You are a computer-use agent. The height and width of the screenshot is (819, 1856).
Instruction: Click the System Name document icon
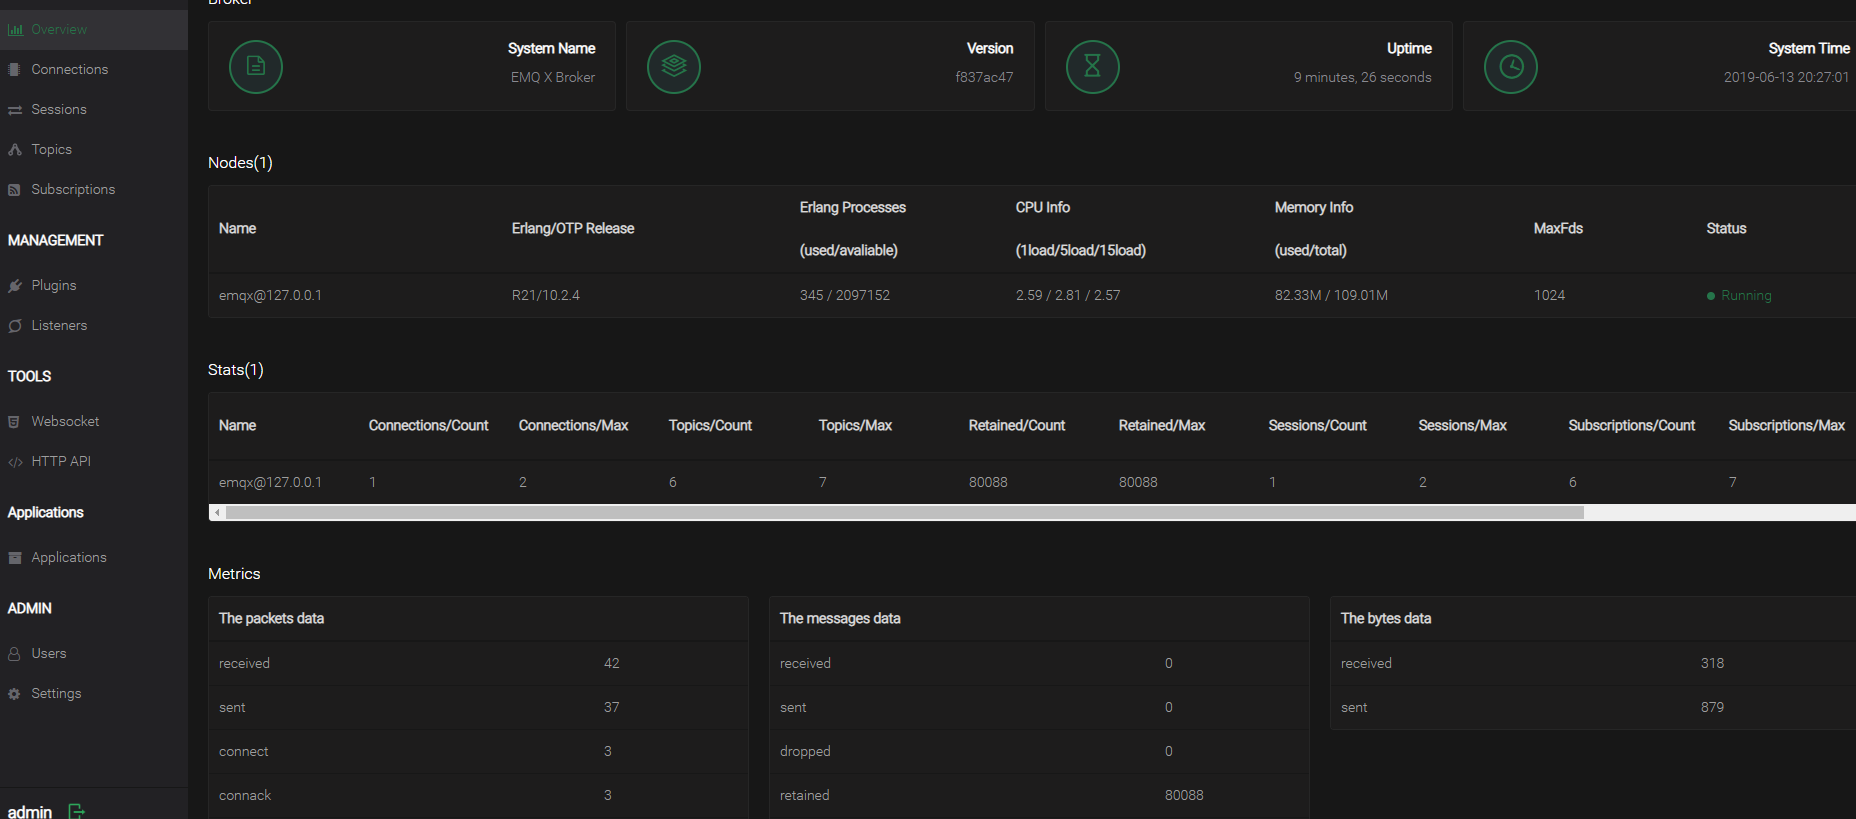pyautogui.click(x=256, y=67)
